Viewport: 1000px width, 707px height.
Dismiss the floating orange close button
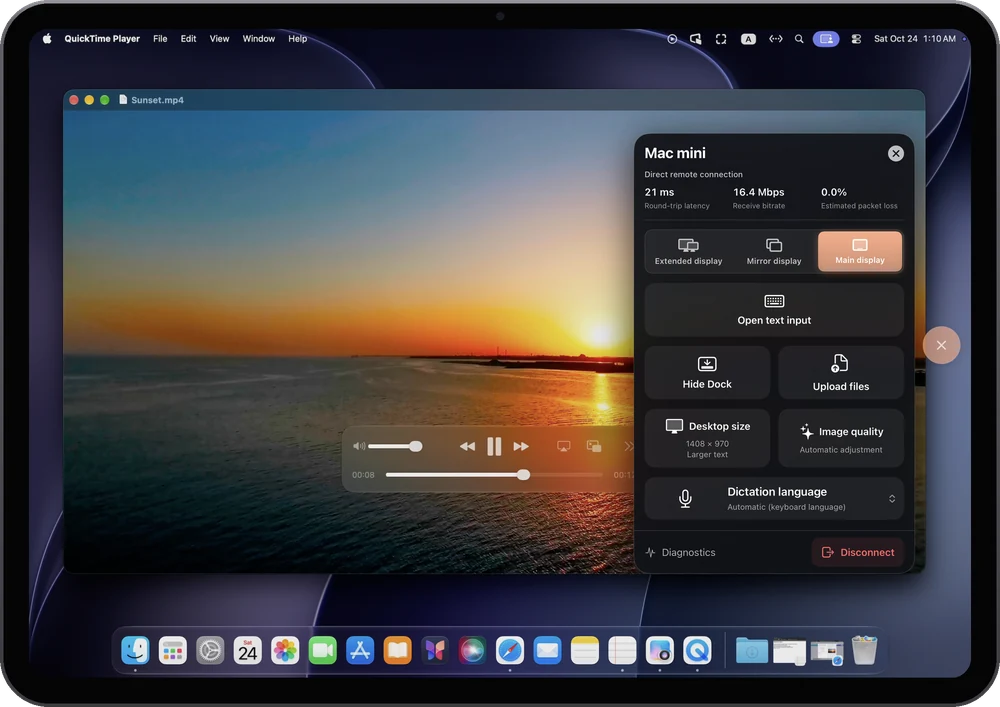click(x=941, y=345)
